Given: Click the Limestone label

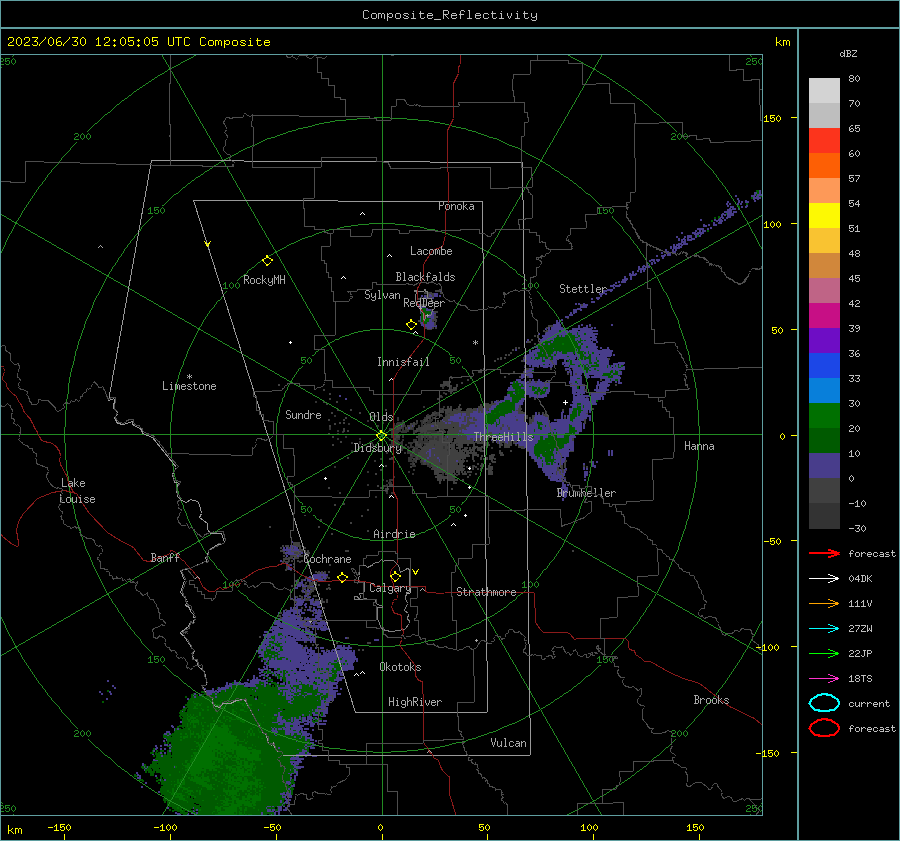Looking at the screenshot, I should [189, 386].
